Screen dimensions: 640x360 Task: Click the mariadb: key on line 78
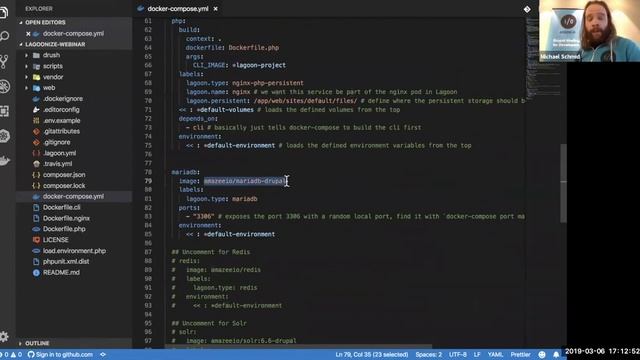pyautogui.click(x=186, y=172)
